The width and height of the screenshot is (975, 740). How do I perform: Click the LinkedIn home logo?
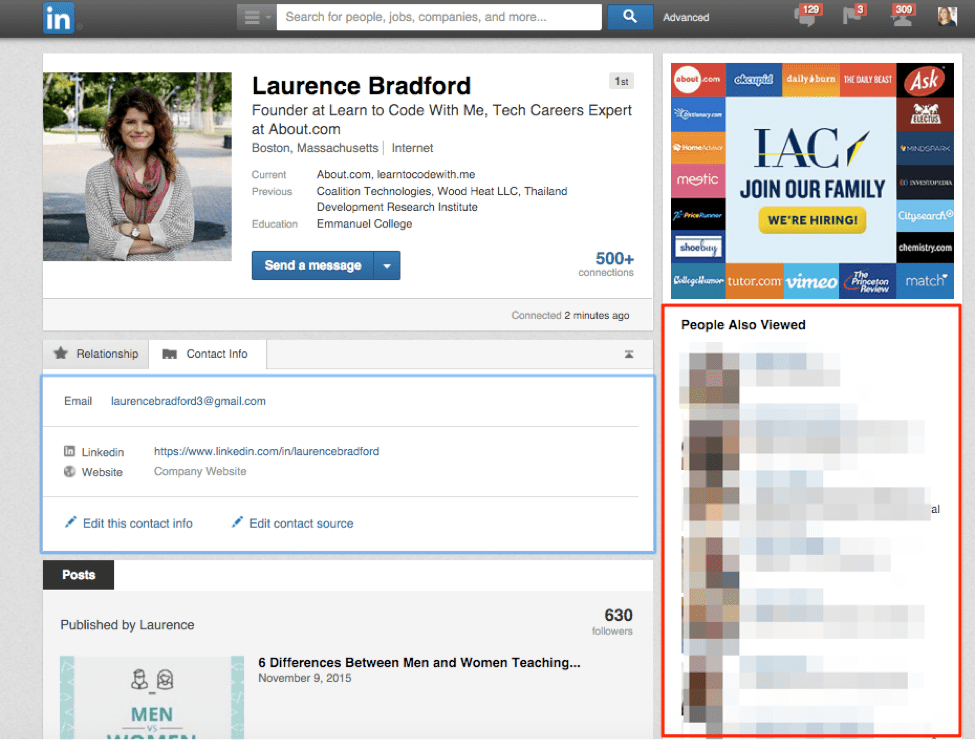(x=58, y=17)
